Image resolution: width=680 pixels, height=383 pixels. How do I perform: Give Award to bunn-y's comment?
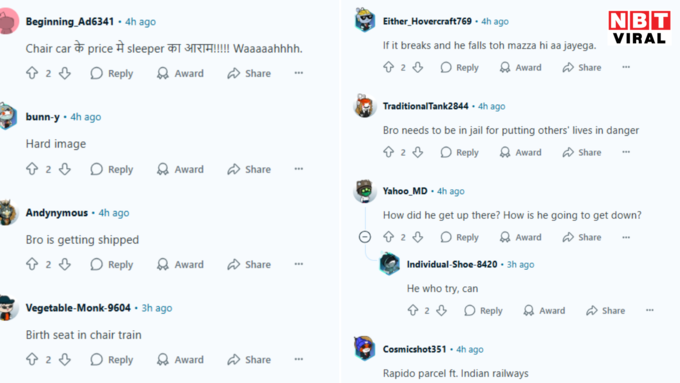(x=180, y=169)
